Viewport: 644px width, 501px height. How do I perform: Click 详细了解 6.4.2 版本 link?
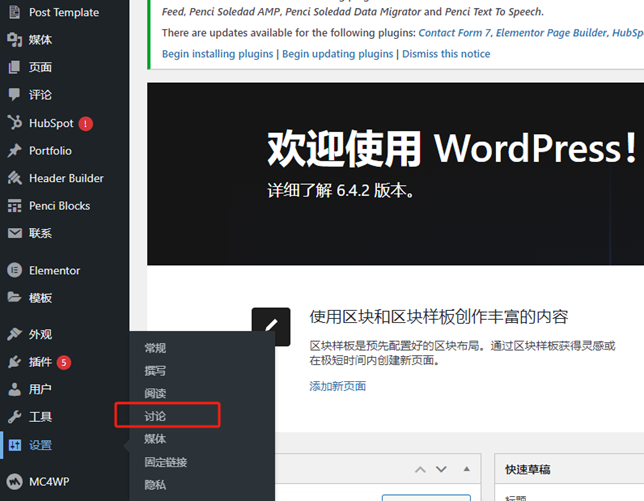coord(340,191)
